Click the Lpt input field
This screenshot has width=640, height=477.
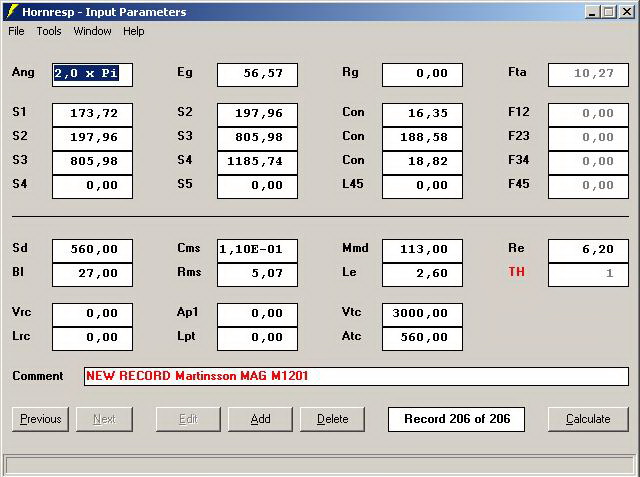(x=258, y=339)
